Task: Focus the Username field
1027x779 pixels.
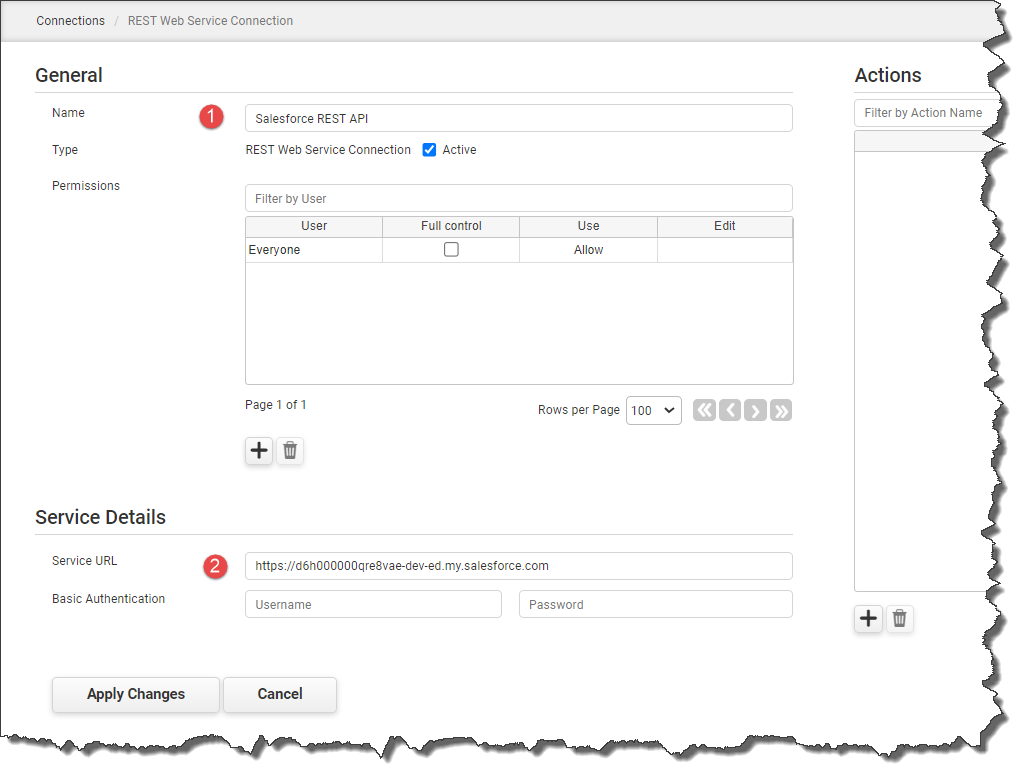Action: coord(373,604)
